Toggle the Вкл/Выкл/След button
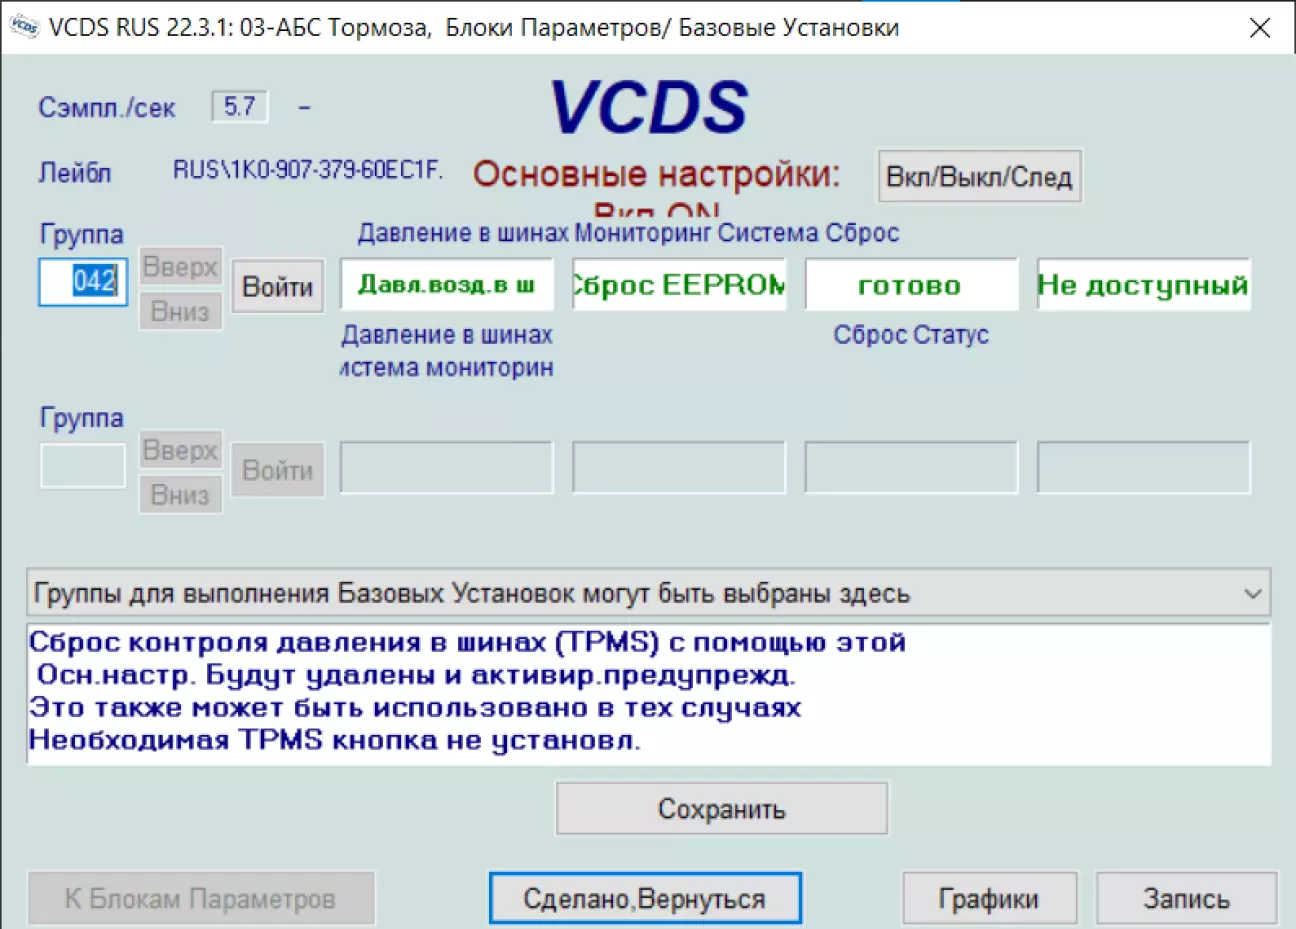 [x=978, y=177]
